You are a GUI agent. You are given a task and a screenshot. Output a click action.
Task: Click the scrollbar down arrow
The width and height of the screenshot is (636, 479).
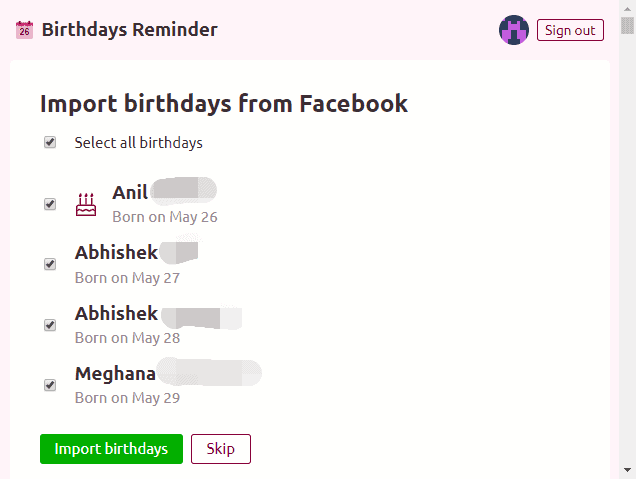click(x=627, y=471)
